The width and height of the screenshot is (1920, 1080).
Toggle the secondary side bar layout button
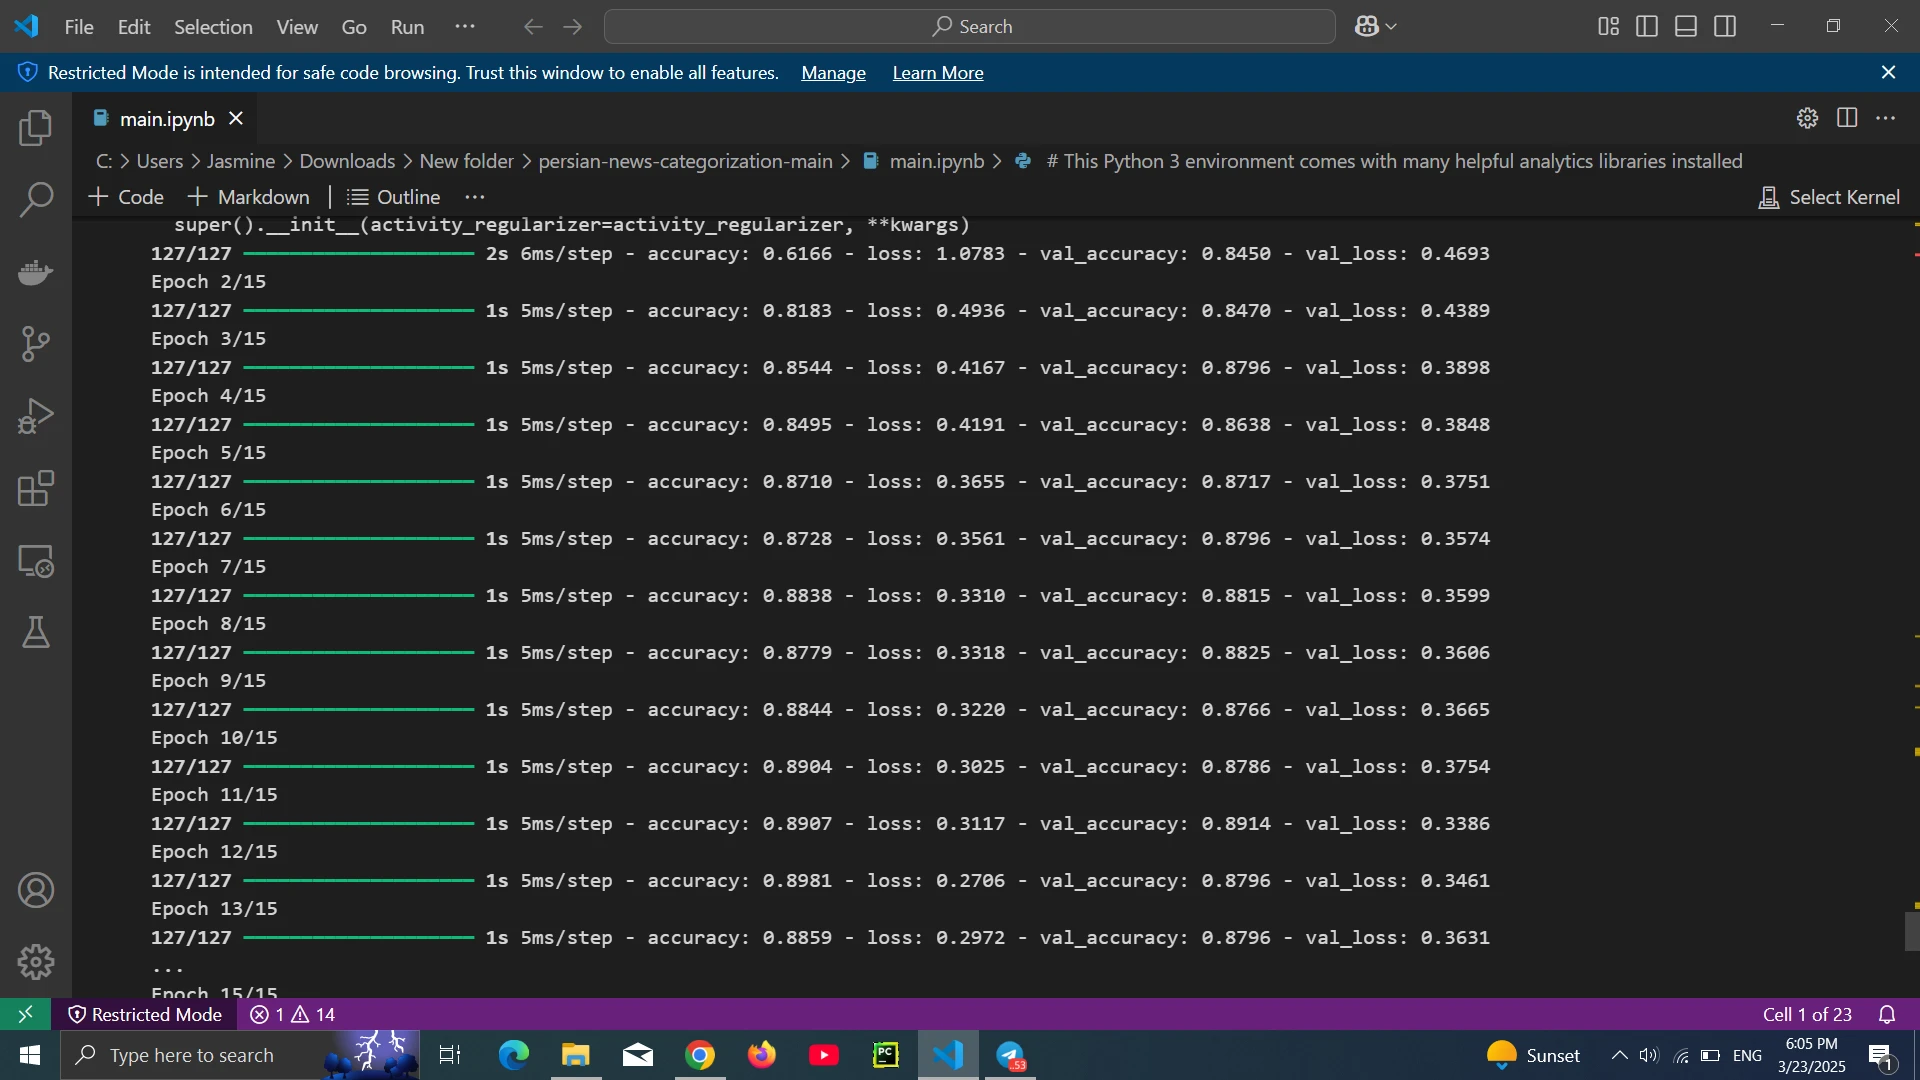1725,27
